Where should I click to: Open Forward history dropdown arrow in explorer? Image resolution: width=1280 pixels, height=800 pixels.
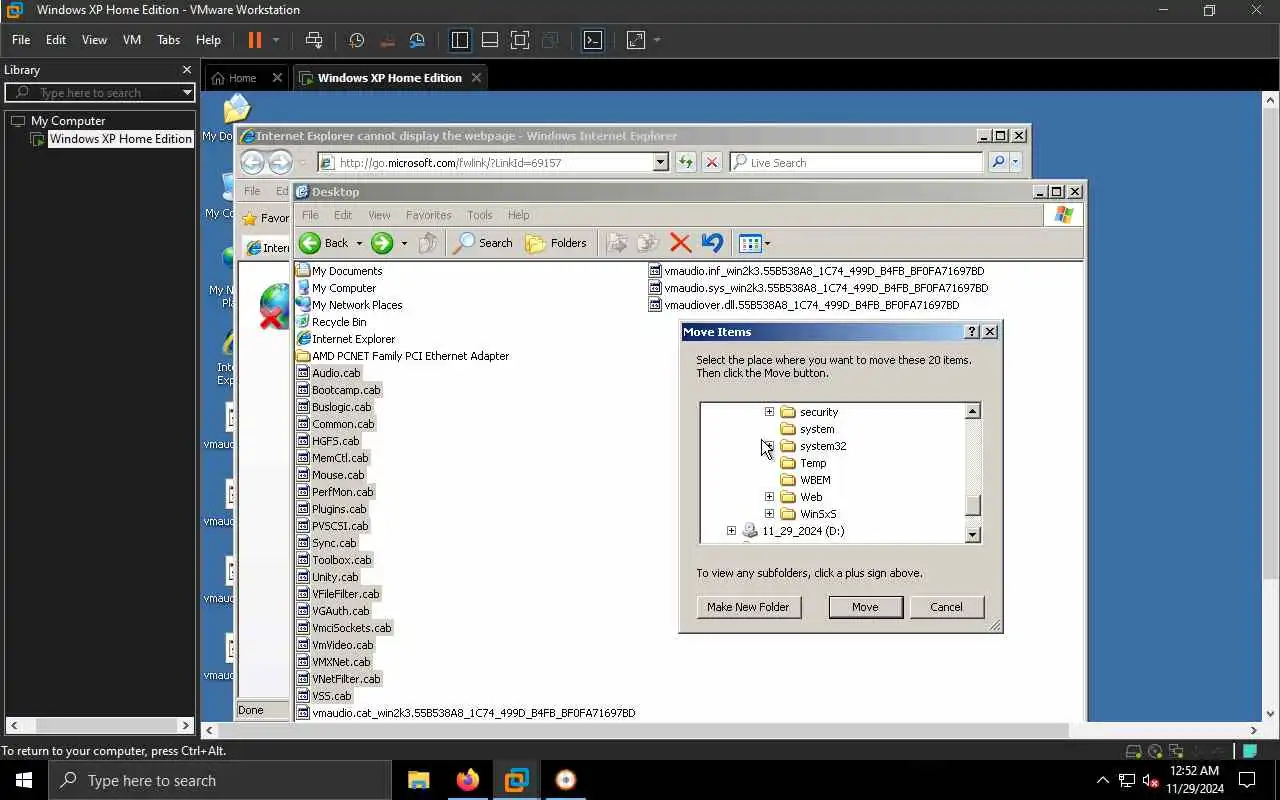404,243
